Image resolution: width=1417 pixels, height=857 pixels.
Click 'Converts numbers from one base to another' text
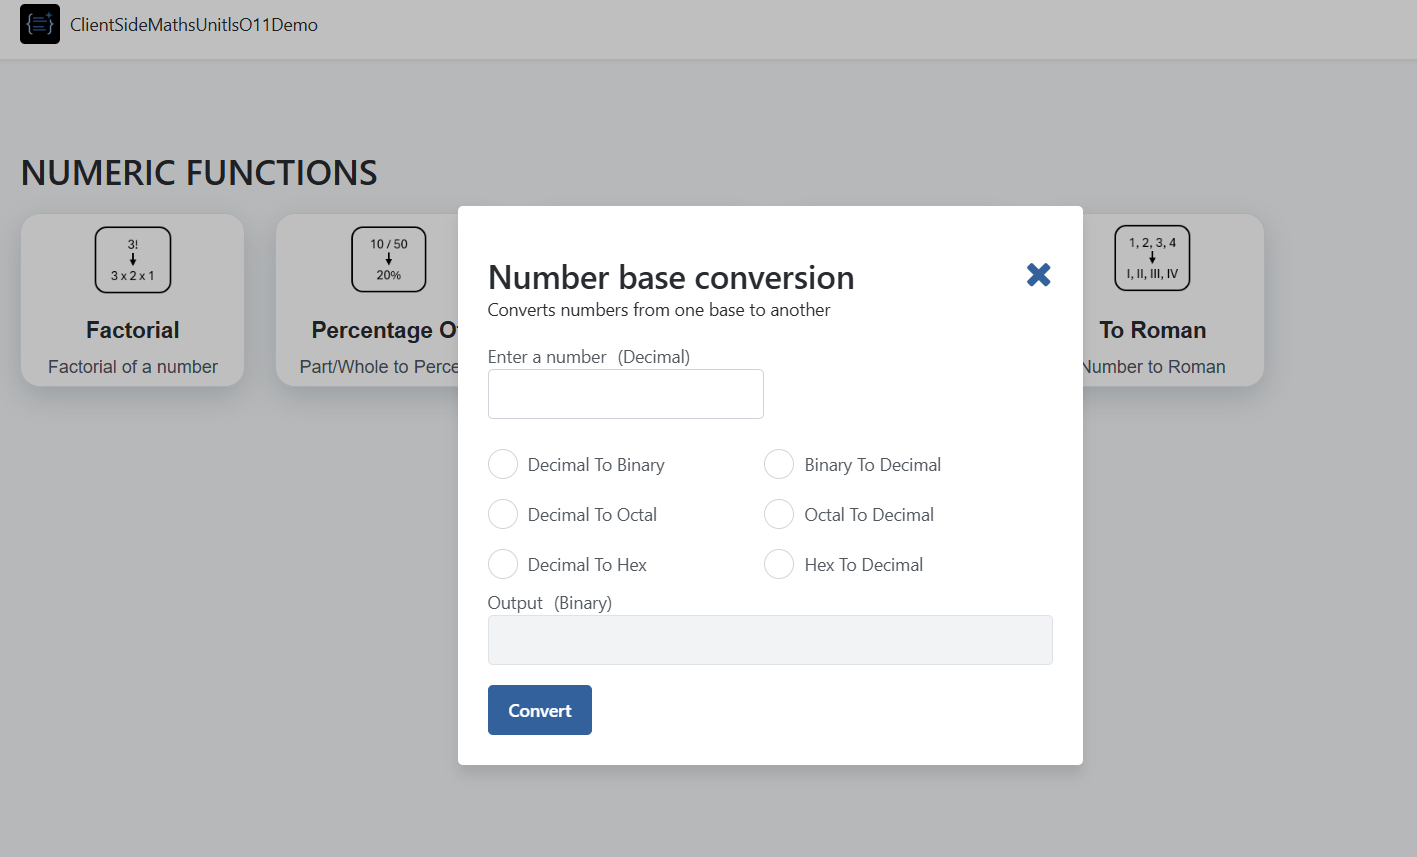click(x=659, y=310)
